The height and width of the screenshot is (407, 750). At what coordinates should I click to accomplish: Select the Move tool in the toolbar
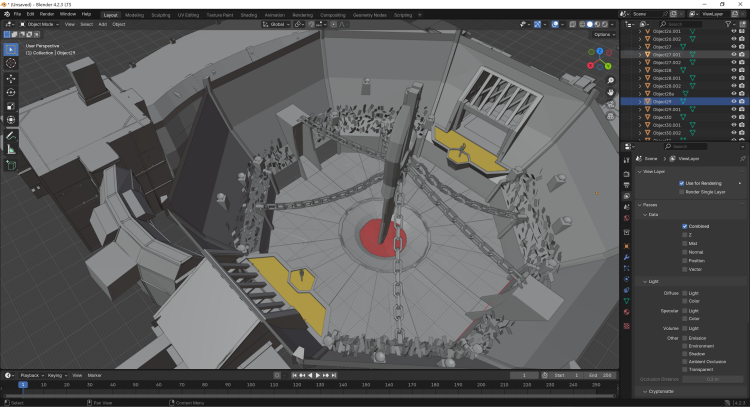click(11, 78)
